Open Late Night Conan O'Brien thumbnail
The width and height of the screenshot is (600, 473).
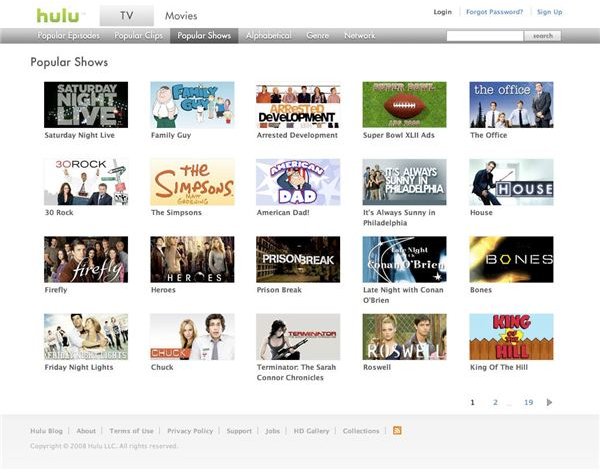point(404,259)
